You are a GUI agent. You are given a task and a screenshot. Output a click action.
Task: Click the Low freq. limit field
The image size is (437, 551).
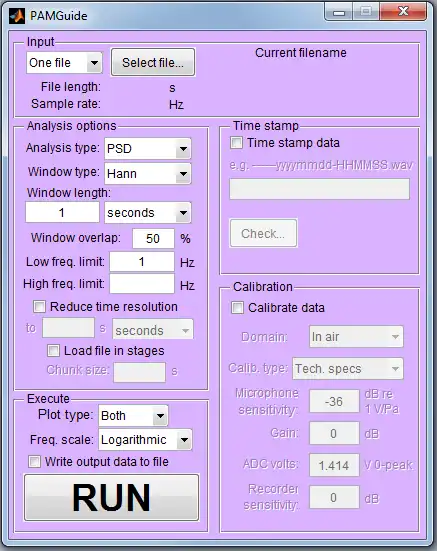click(x=142, y=262)
